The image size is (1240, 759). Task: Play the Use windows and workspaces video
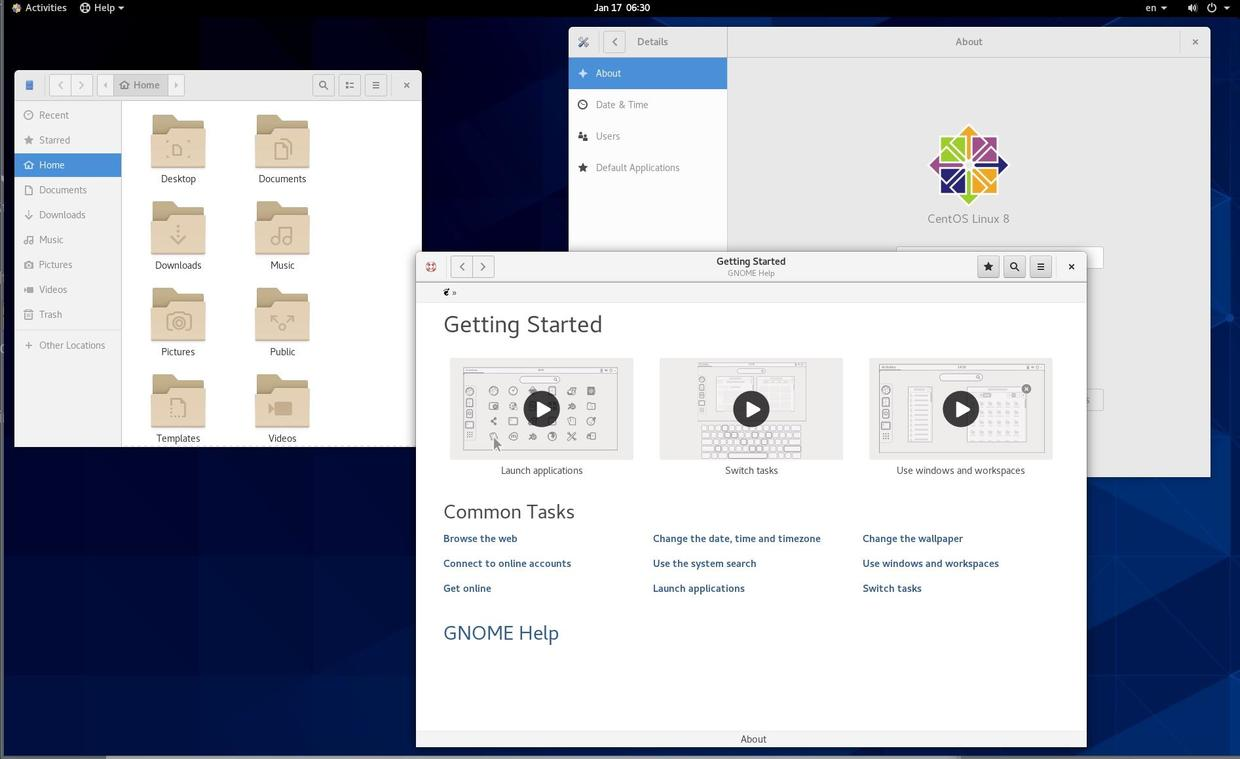pyautogui.click(x=959, y=408)
